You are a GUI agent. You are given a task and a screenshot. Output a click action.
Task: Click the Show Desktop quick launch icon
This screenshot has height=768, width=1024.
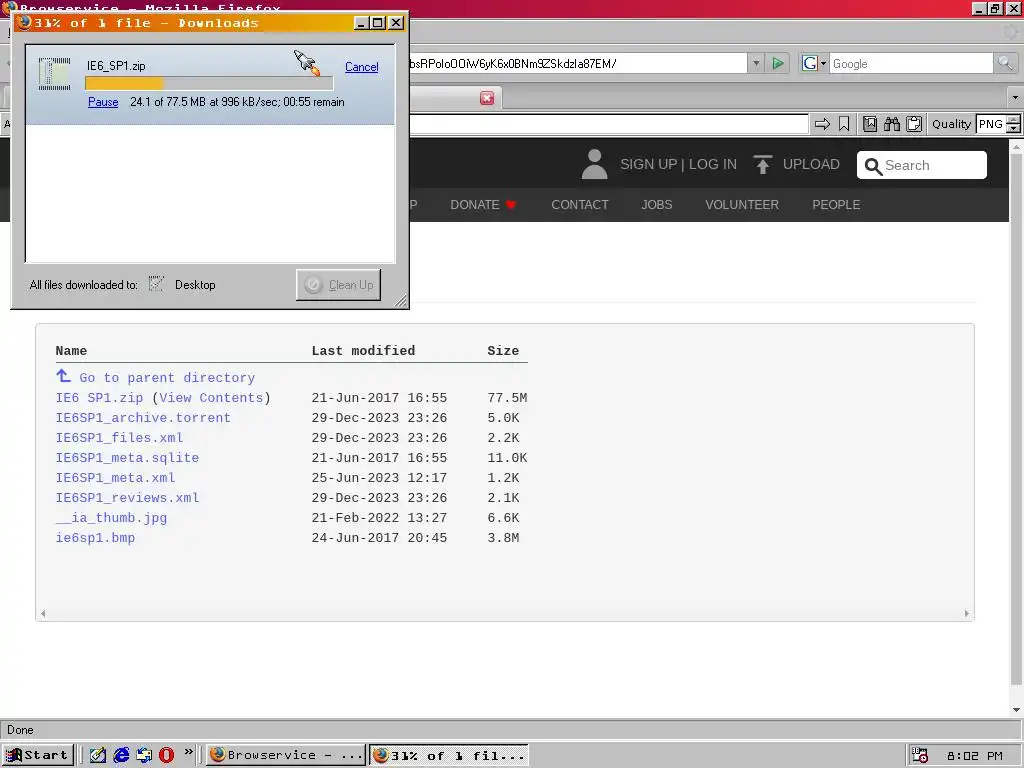click(98, 756)
